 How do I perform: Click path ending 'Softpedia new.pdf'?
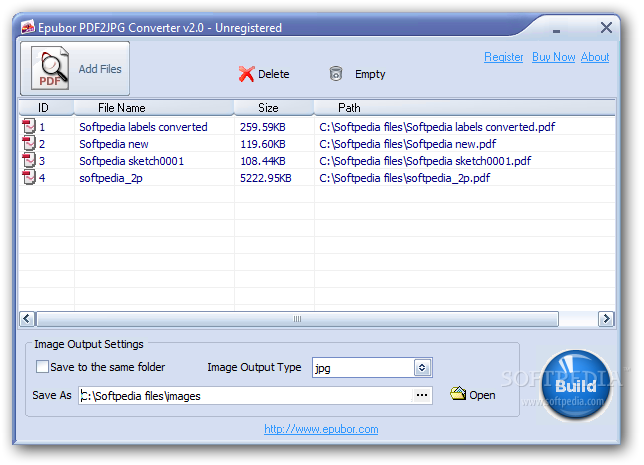407,144
